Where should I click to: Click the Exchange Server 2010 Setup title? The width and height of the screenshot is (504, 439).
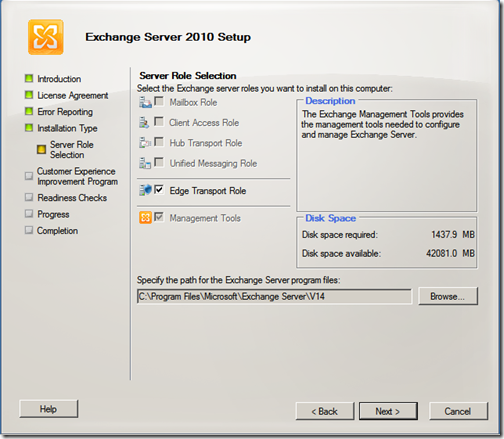click(x=168, y=37)
